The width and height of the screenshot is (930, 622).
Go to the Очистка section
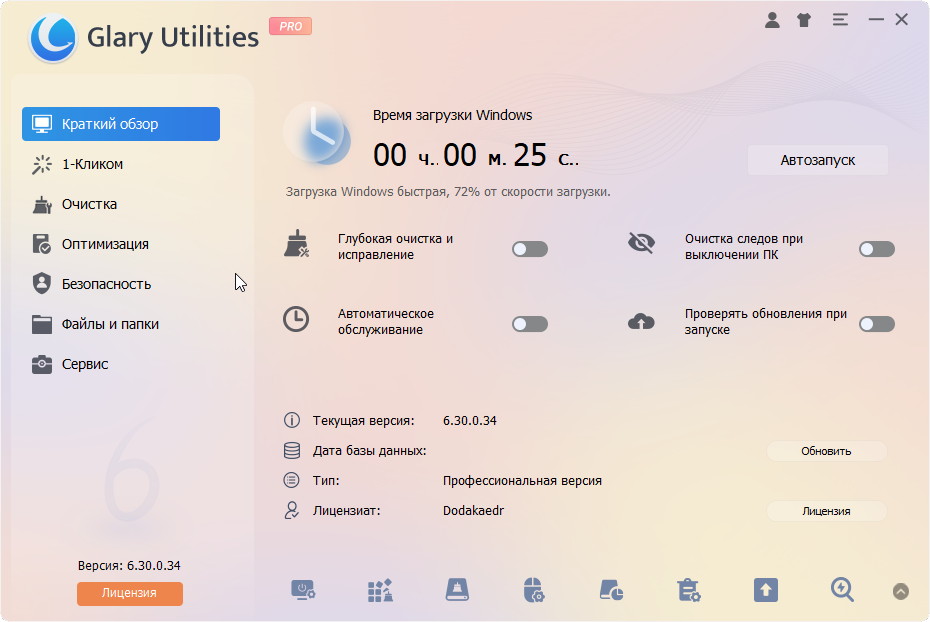click(121, 204)
